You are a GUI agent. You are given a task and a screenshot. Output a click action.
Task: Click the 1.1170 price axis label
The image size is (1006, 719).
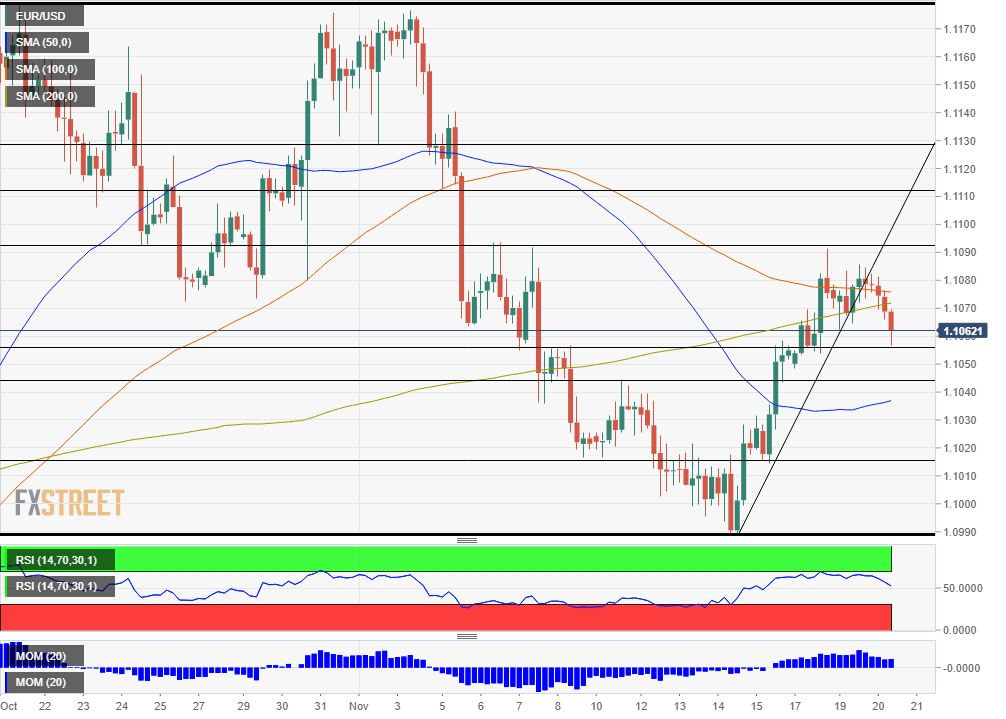point(960,30)
